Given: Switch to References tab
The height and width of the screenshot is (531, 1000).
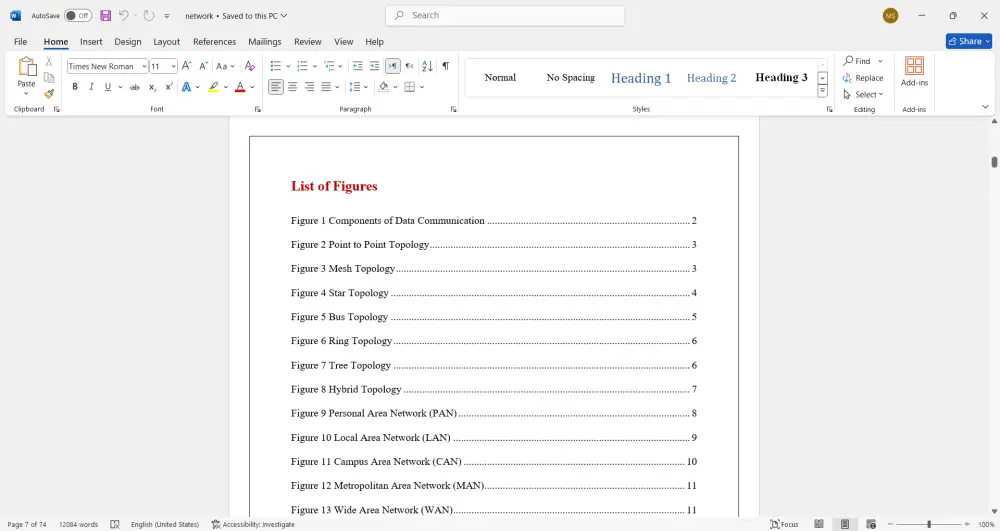Looking at the screenshot, I should 214,41.
